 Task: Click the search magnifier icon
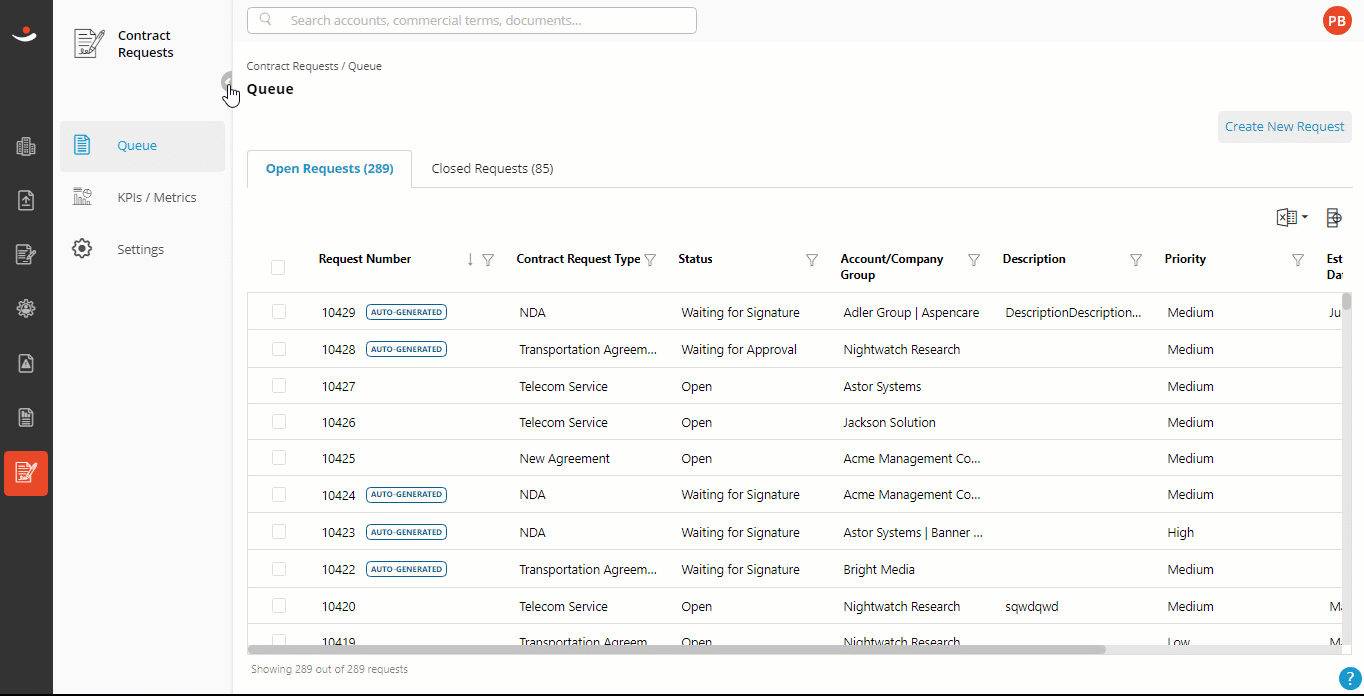pyautogui.click(x=266, y=20)
